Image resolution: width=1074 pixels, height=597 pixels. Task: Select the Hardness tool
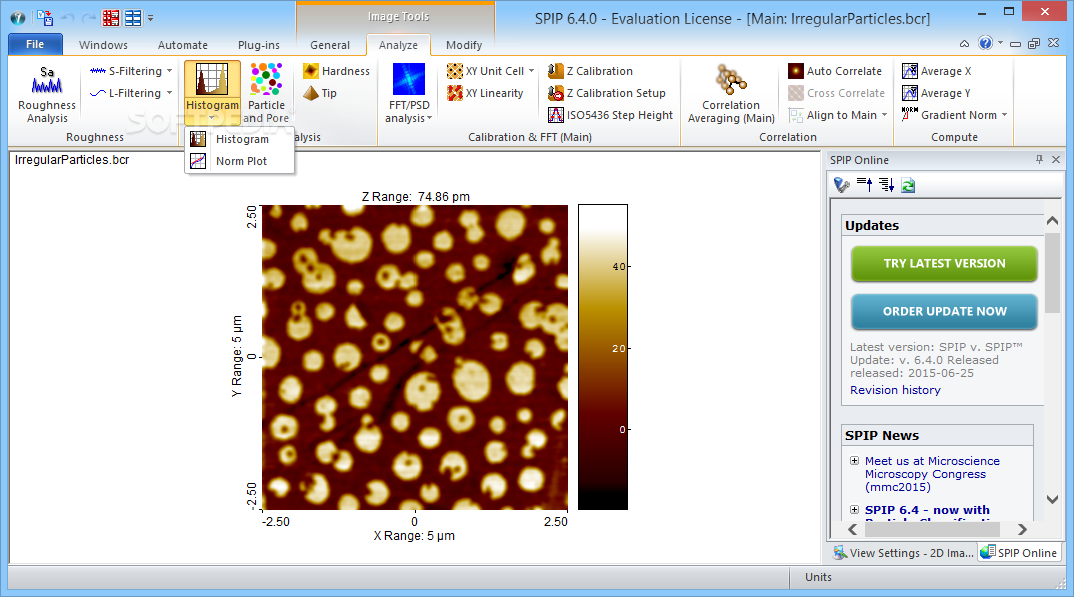[x=336, y=71]
